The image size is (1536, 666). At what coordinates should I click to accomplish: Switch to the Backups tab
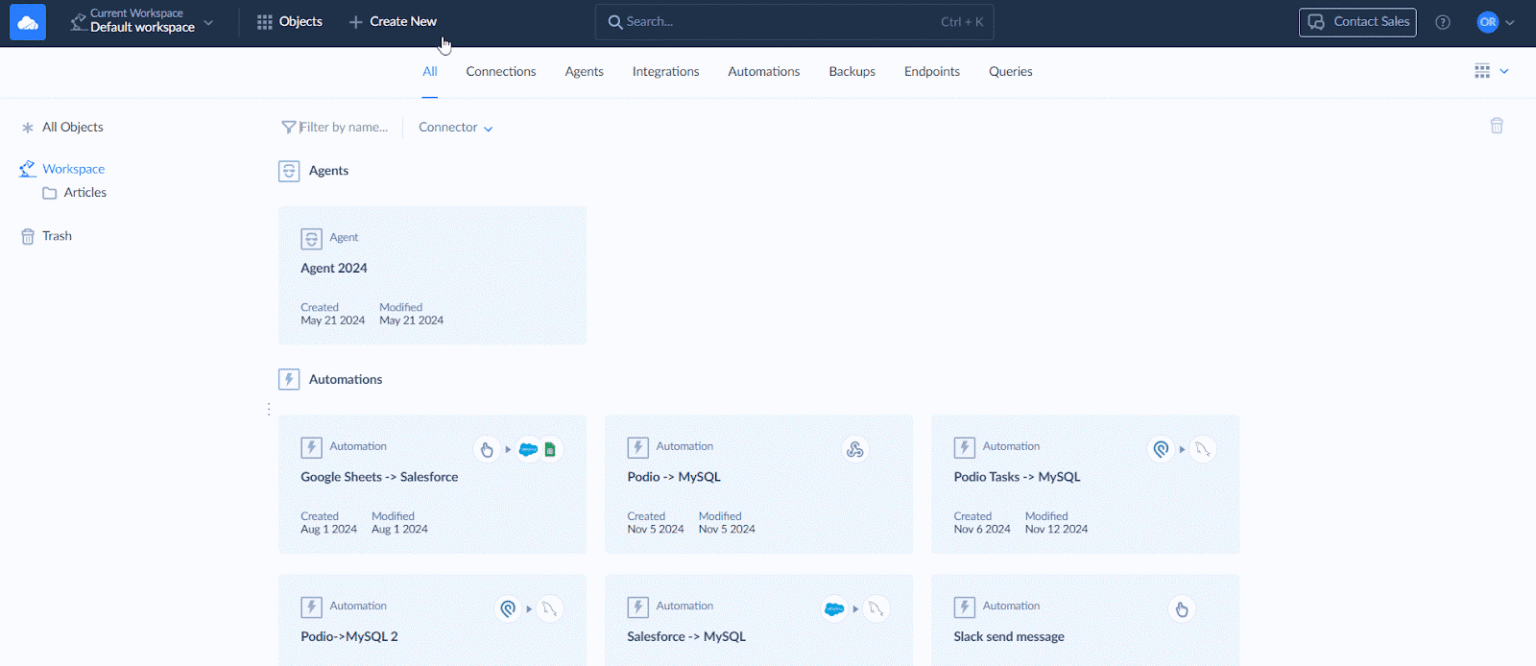(x=852, y=72)
